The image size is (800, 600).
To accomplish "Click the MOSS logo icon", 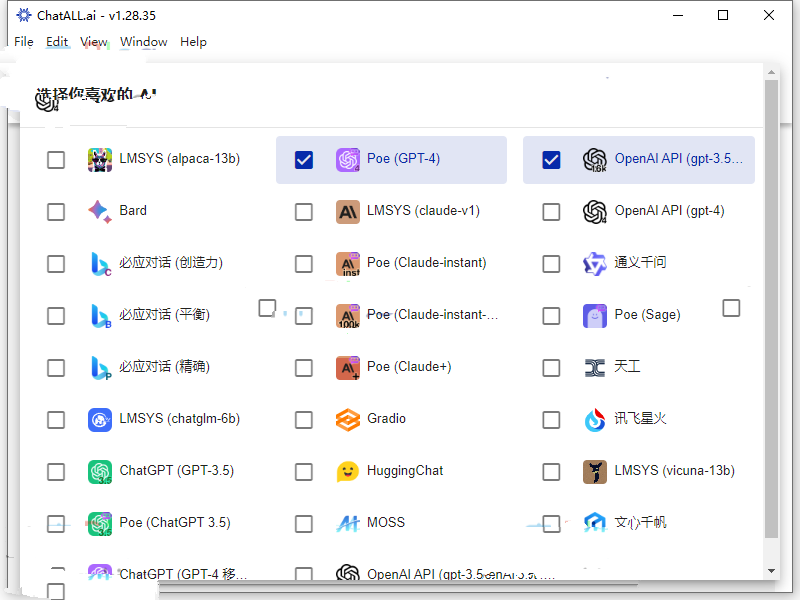I will pyautogui.click(x=348, y=523).
